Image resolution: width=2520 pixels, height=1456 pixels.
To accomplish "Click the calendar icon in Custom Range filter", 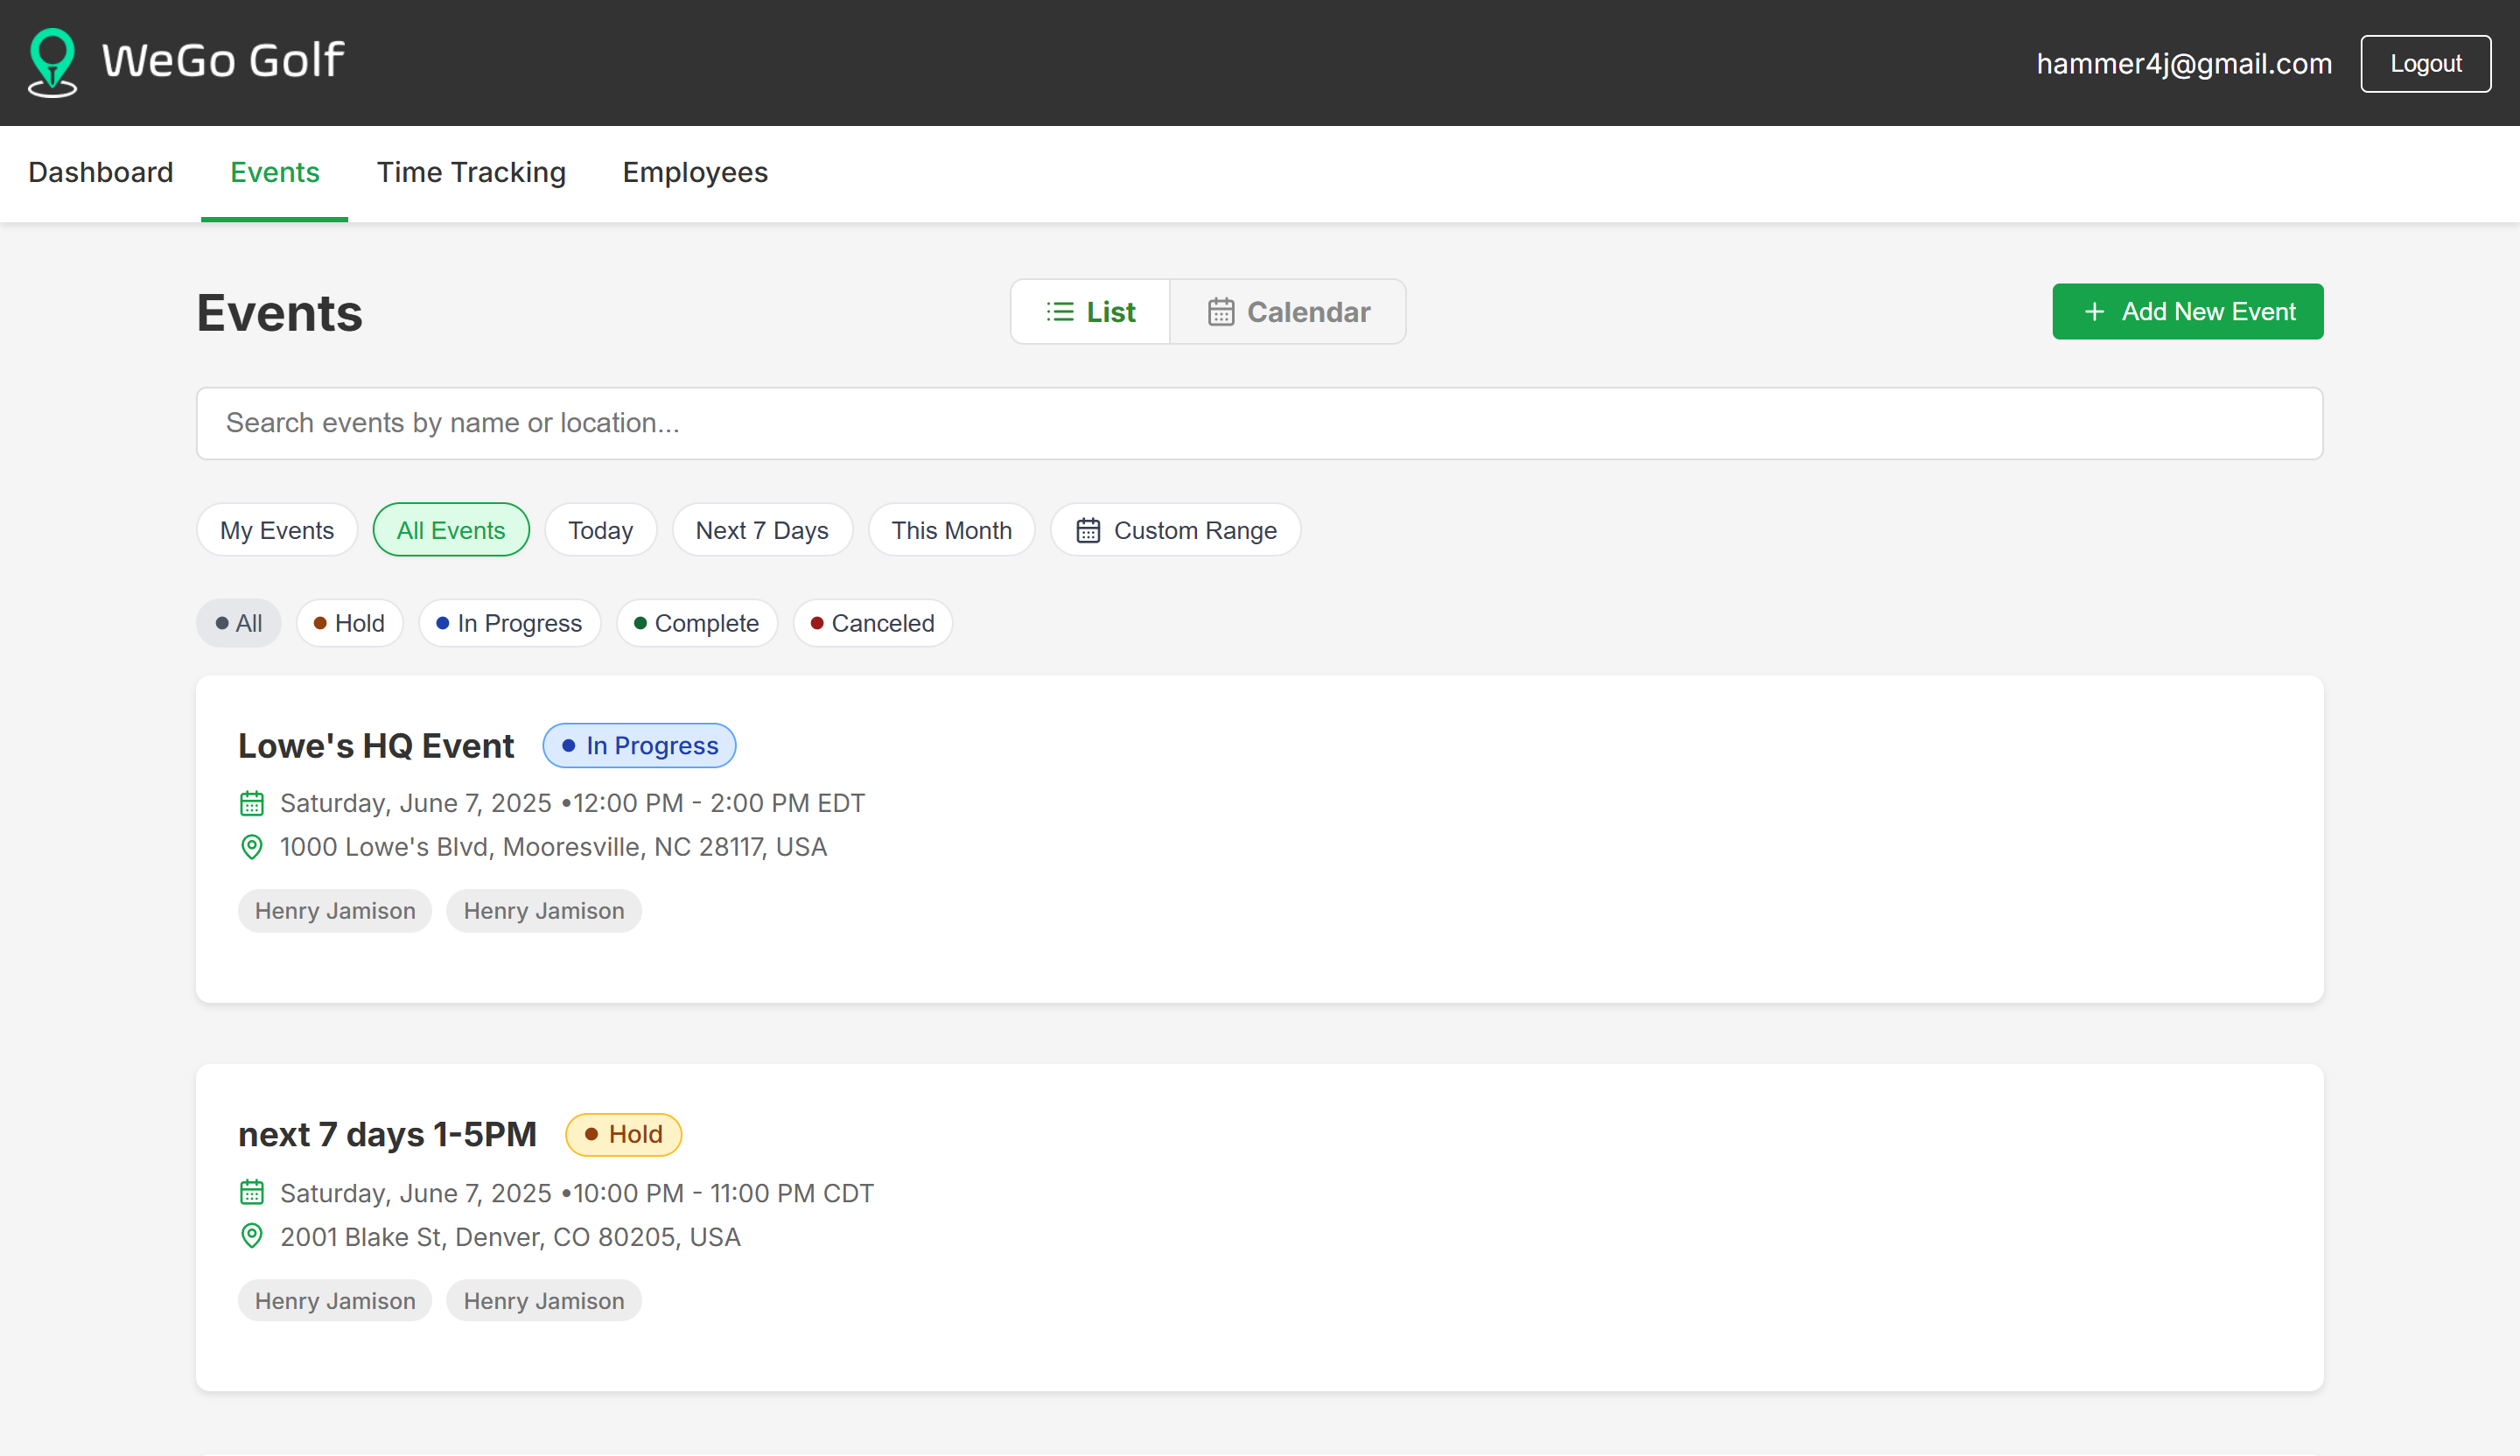I will 1088,530.
